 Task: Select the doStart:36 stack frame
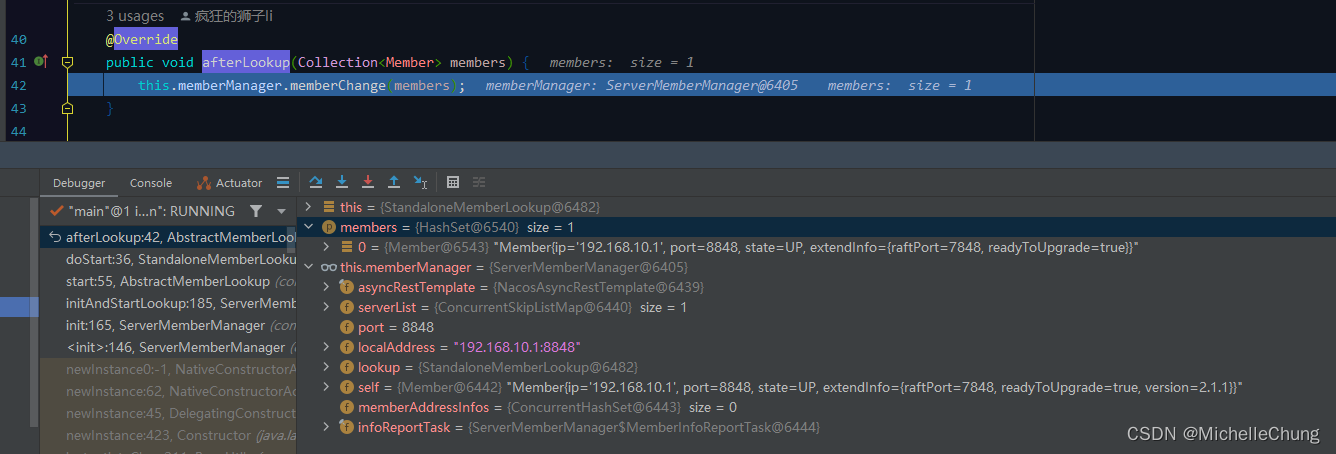pyautogui.click(x=170, y=259)
